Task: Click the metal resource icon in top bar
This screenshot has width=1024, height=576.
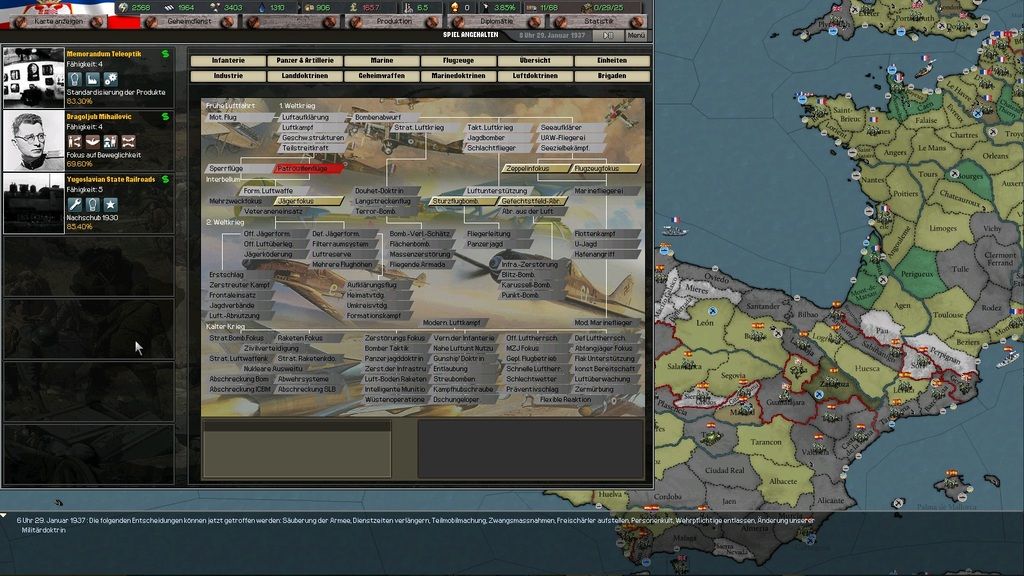Action: point(168,7)
